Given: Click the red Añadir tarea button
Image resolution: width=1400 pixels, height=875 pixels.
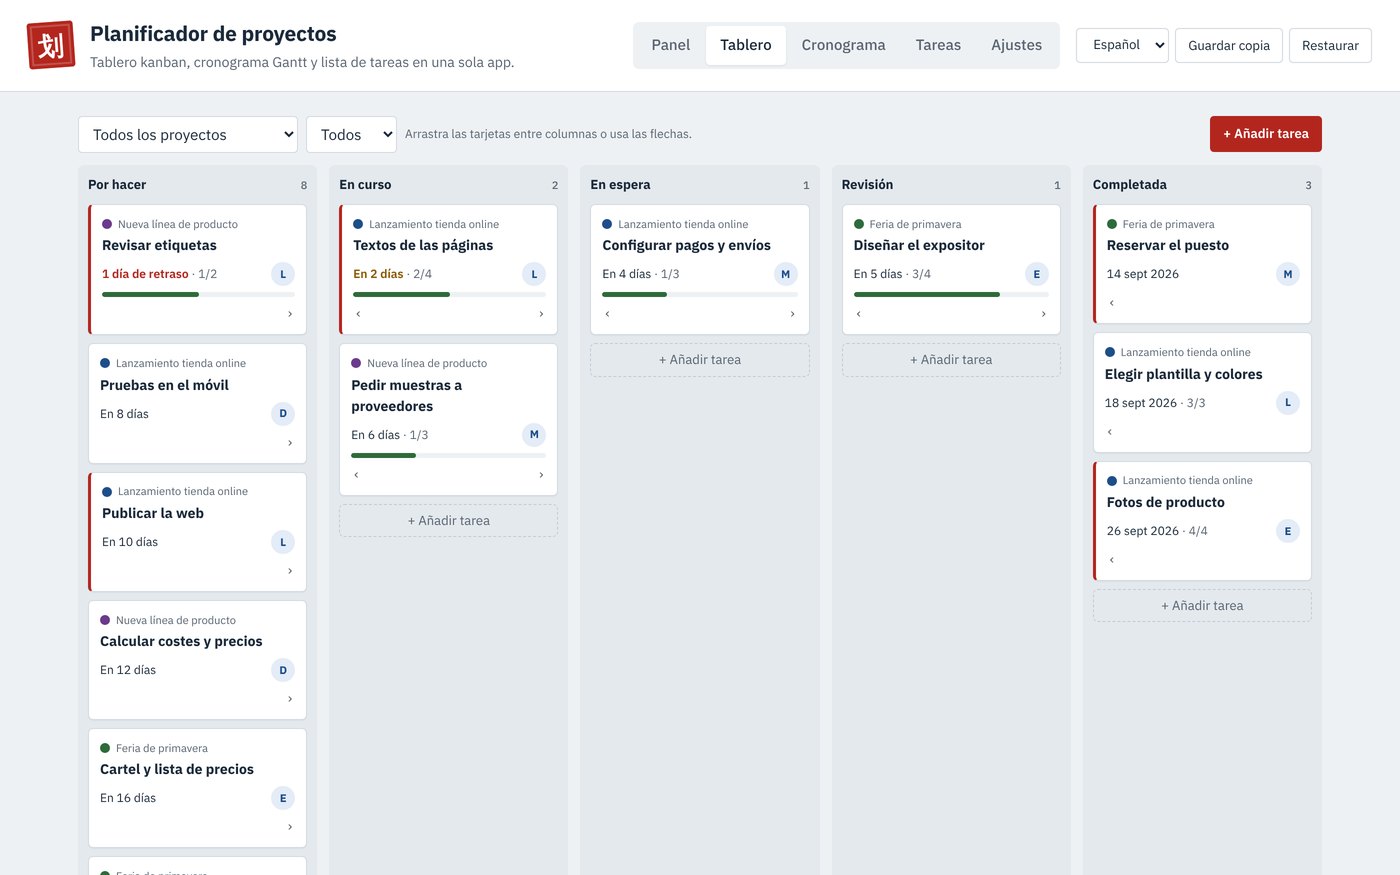Looking at the screenshot, I should click(1266, 134).
